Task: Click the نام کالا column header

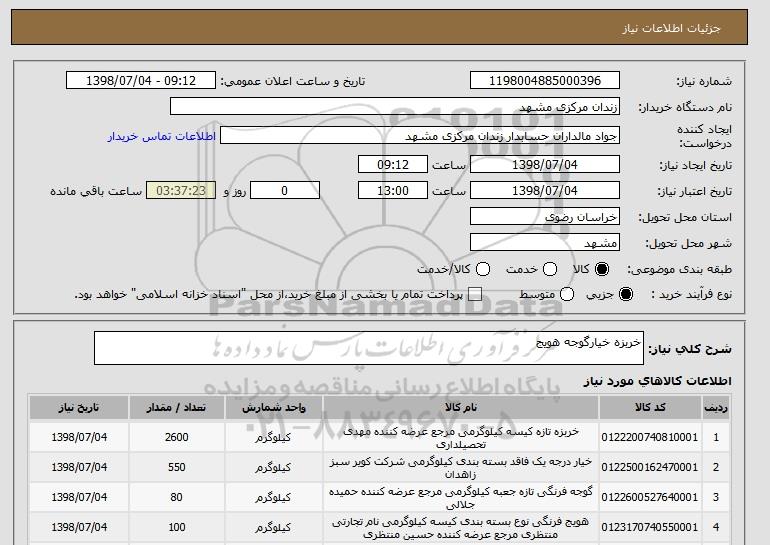Action: click(461, 408)
